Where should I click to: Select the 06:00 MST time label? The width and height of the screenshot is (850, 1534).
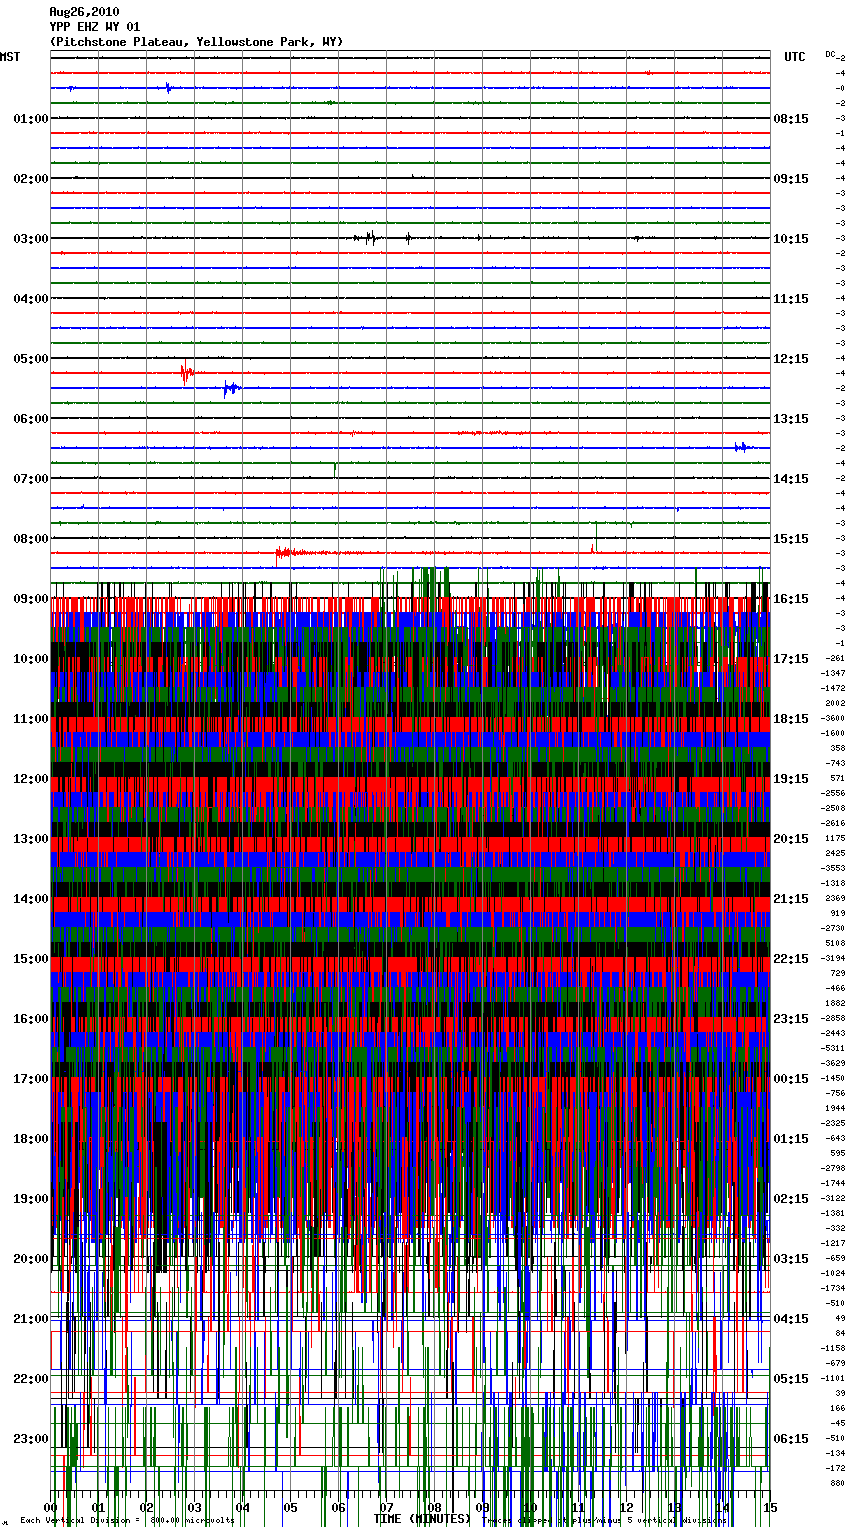click(31, 419)
